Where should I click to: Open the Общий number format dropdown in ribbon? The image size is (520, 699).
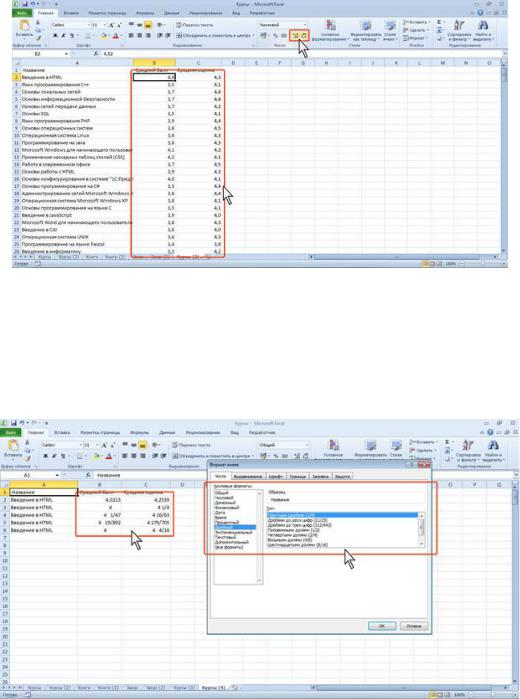tap(306, 445)
